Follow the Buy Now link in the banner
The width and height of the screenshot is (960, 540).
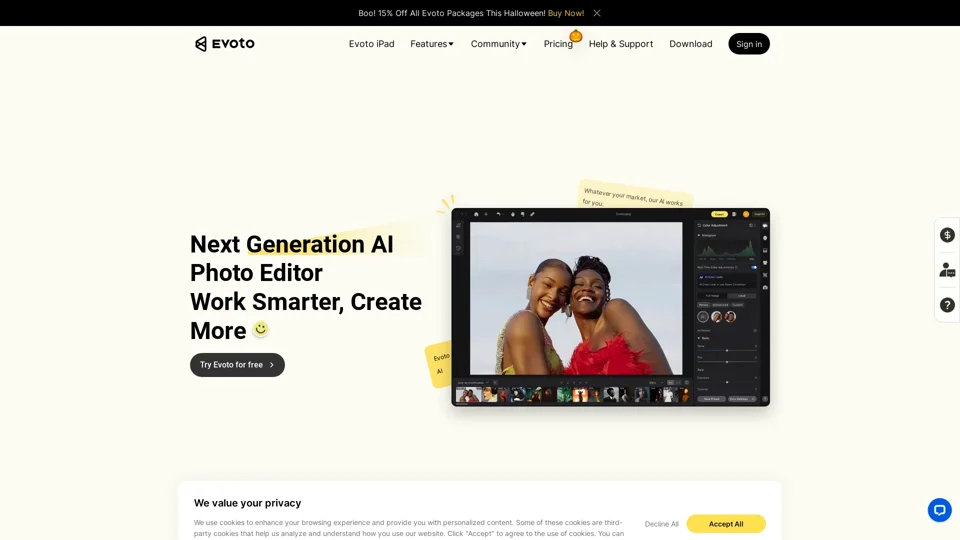(x=566, y=13)
